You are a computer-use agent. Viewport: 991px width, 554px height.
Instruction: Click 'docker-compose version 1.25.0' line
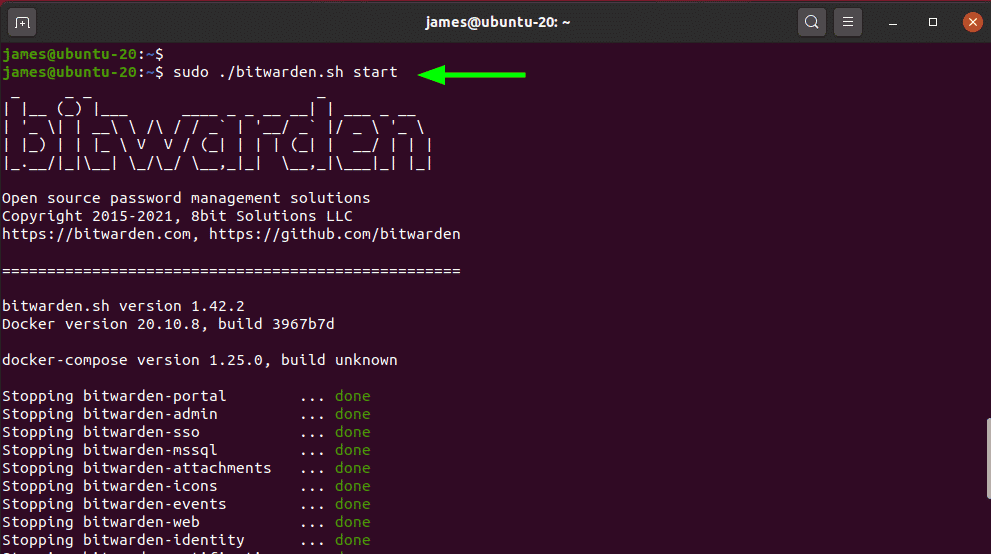click(200, 360)
